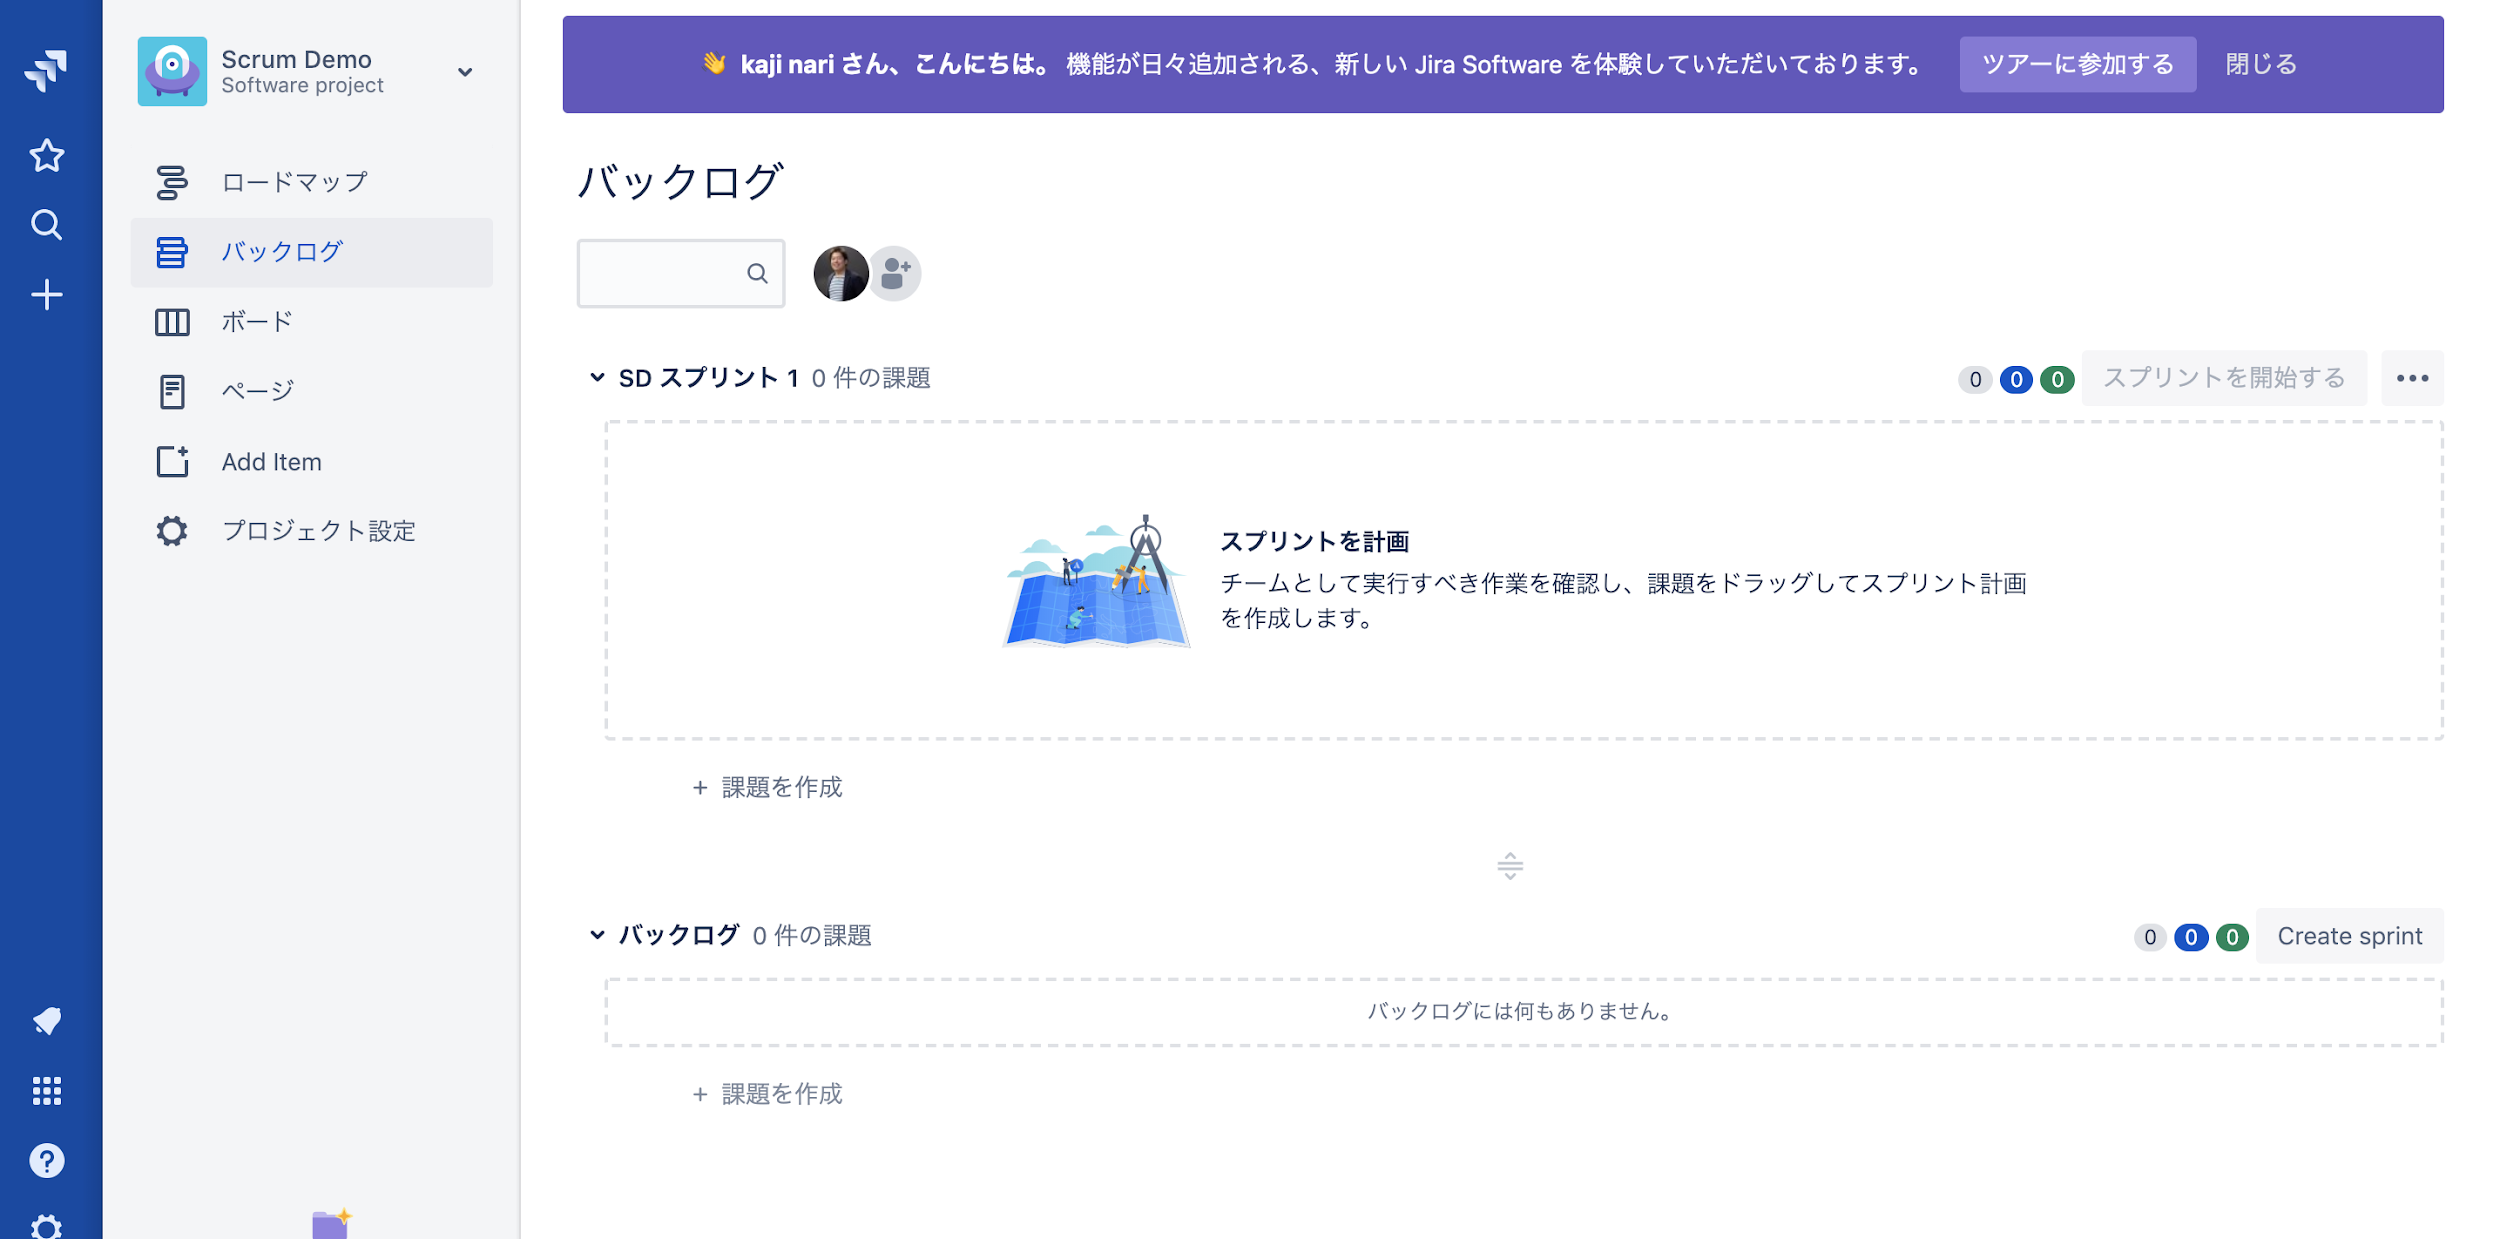Click gray 0 badge in backlog header
This screenshot has width=2500, height=1239.
tap(2149, 937)
